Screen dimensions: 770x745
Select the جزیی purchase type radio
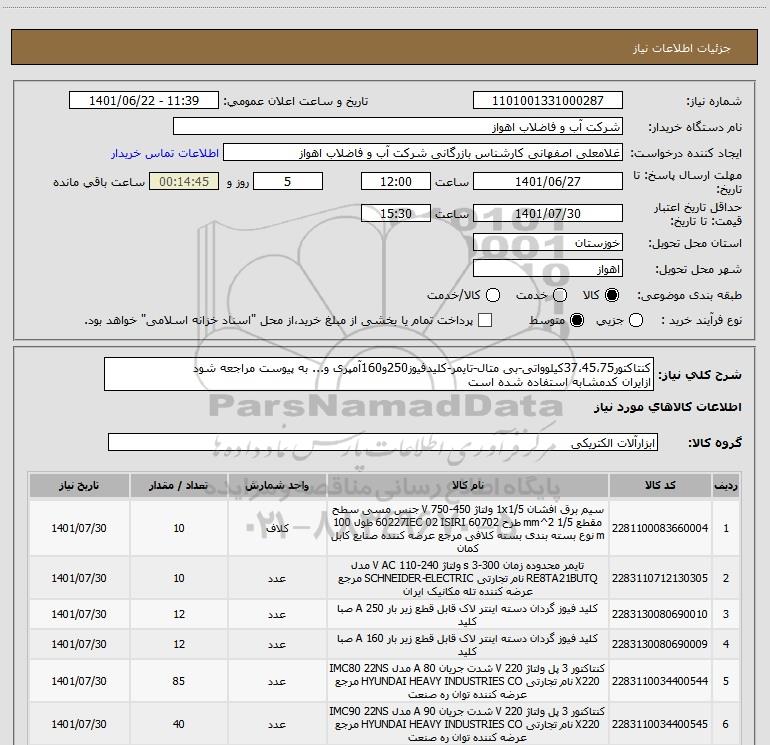[x=636, y=320]
